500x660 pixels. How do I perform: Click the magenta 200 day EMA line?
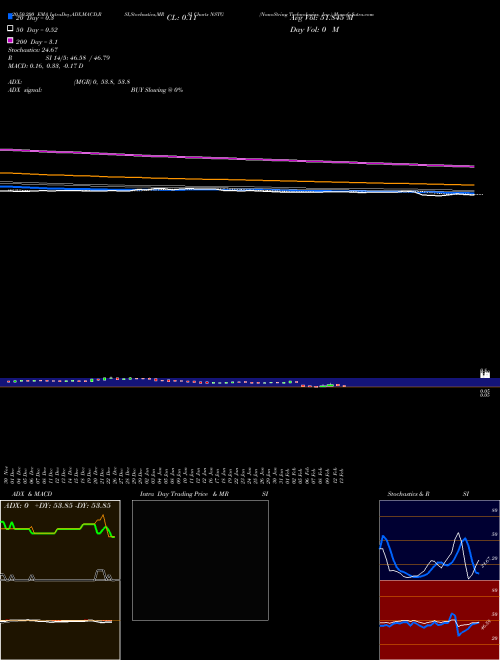tap(237, 158)
